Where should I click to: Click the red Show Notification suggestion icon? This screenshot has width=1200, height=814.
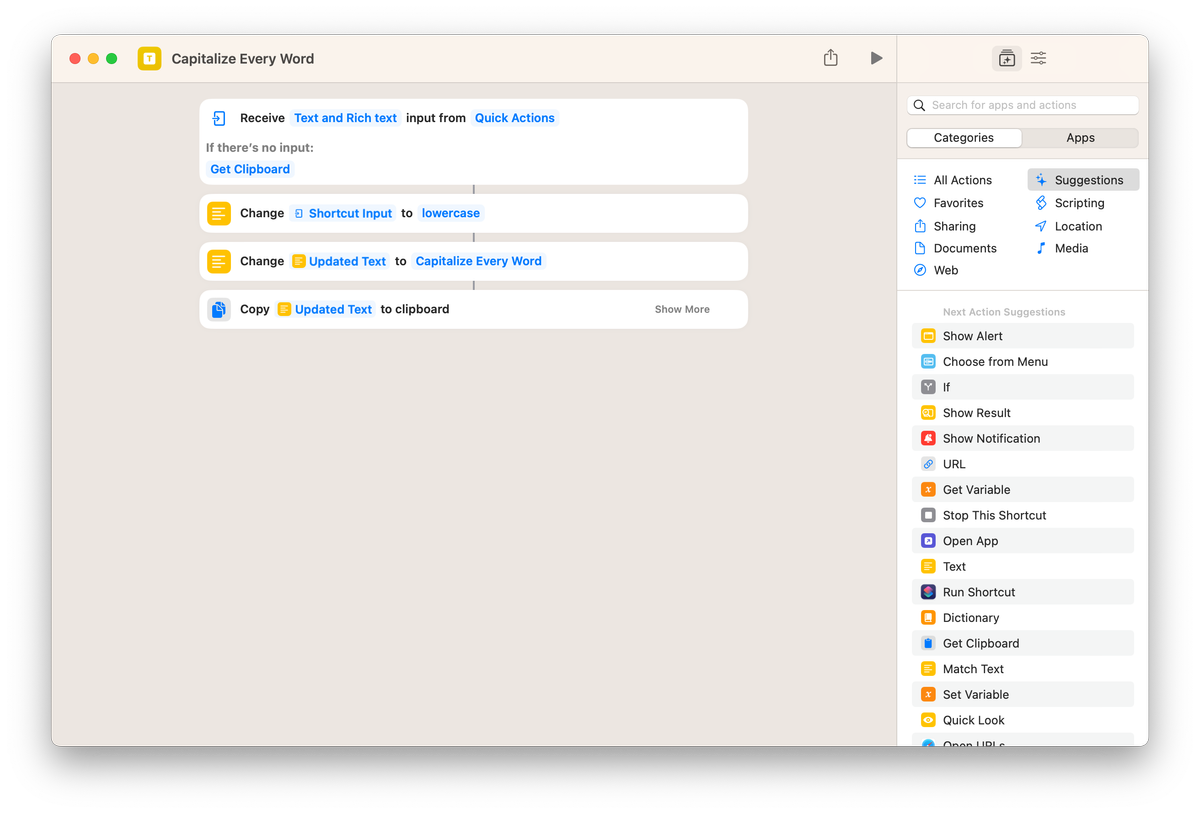tap(928, 438)
